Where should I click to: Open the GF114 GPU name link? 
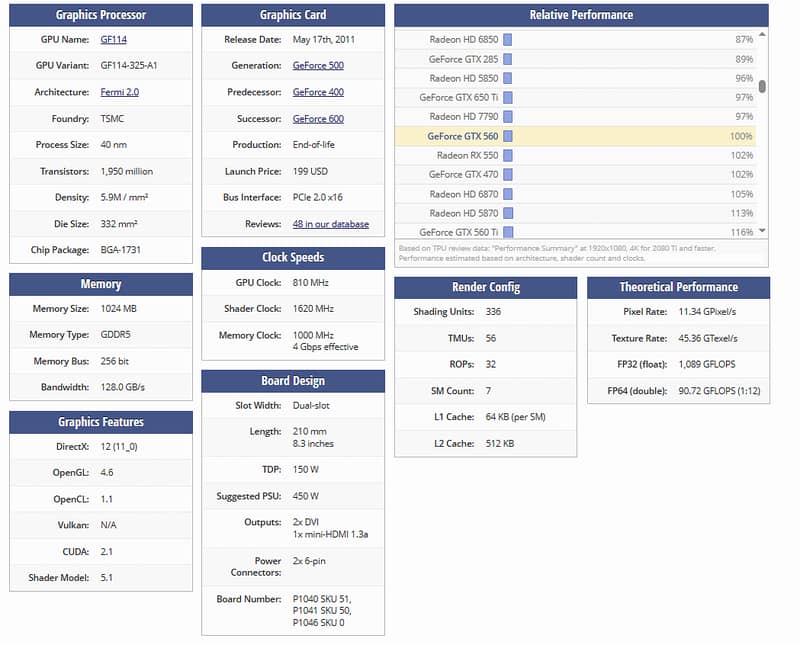pos(113,39)
